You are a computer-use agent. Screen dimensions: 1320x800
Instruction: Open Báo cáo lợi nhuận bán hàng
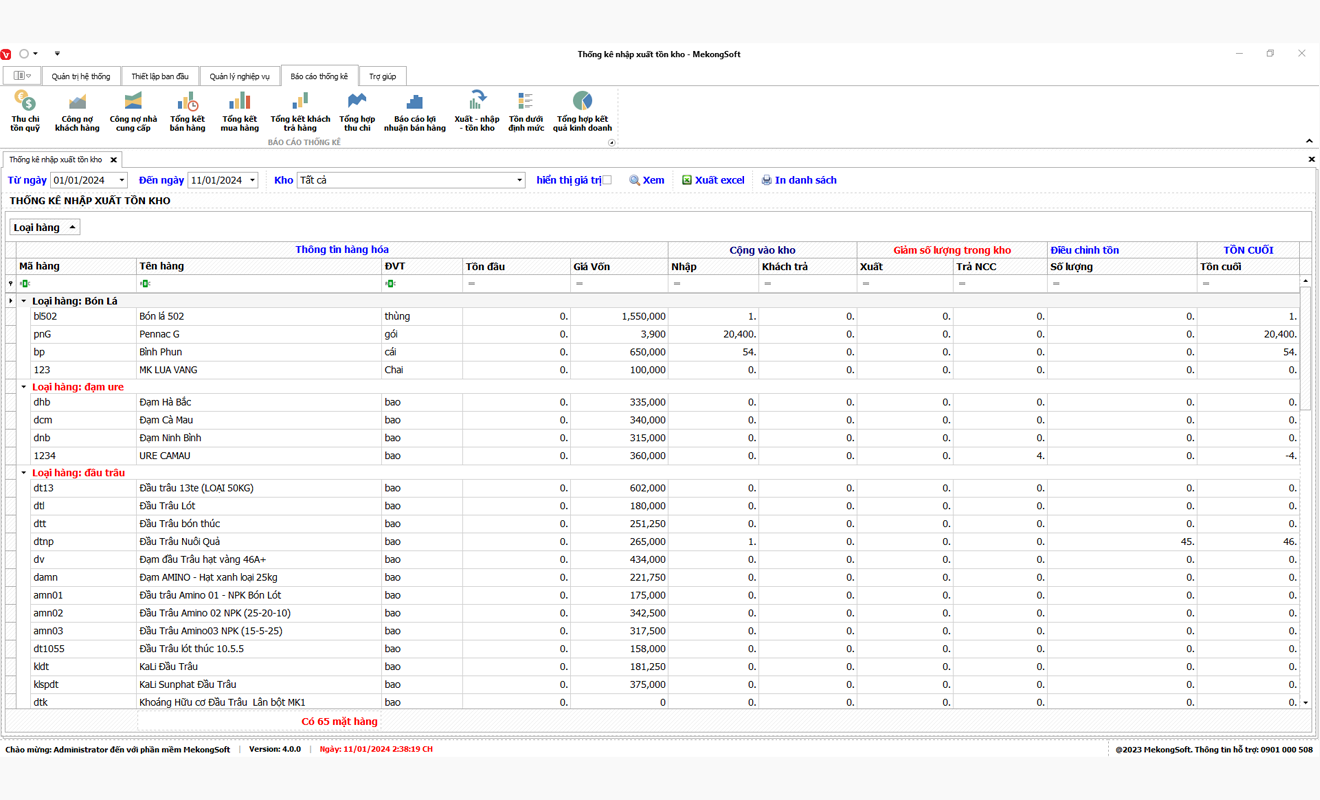pos(414,110)
